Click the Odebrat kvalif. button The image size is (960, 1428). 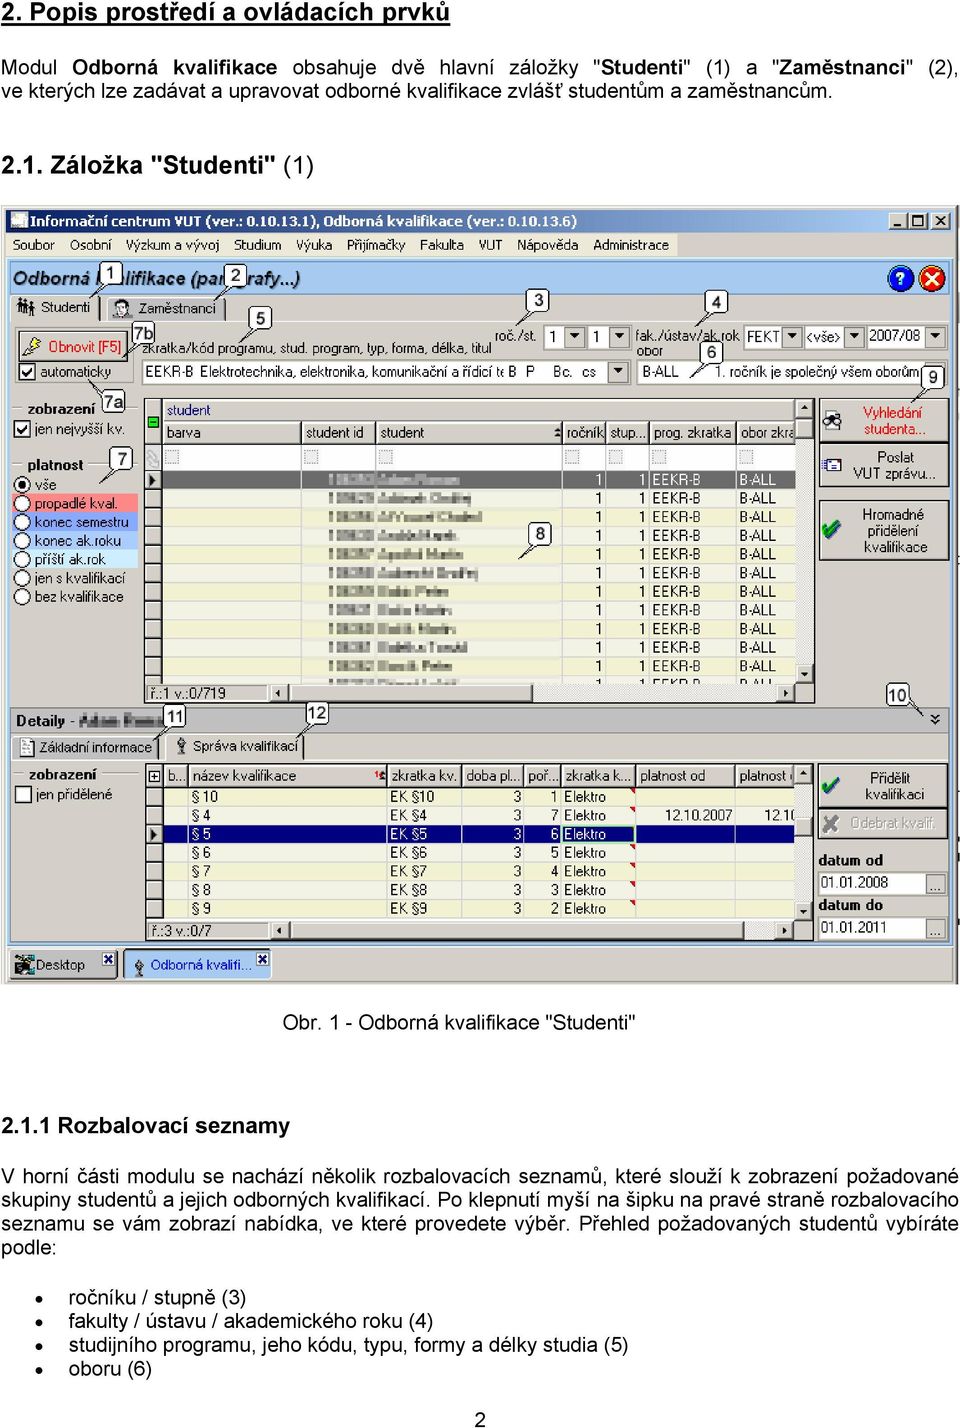pyautogui.click(x=883, y=823)
